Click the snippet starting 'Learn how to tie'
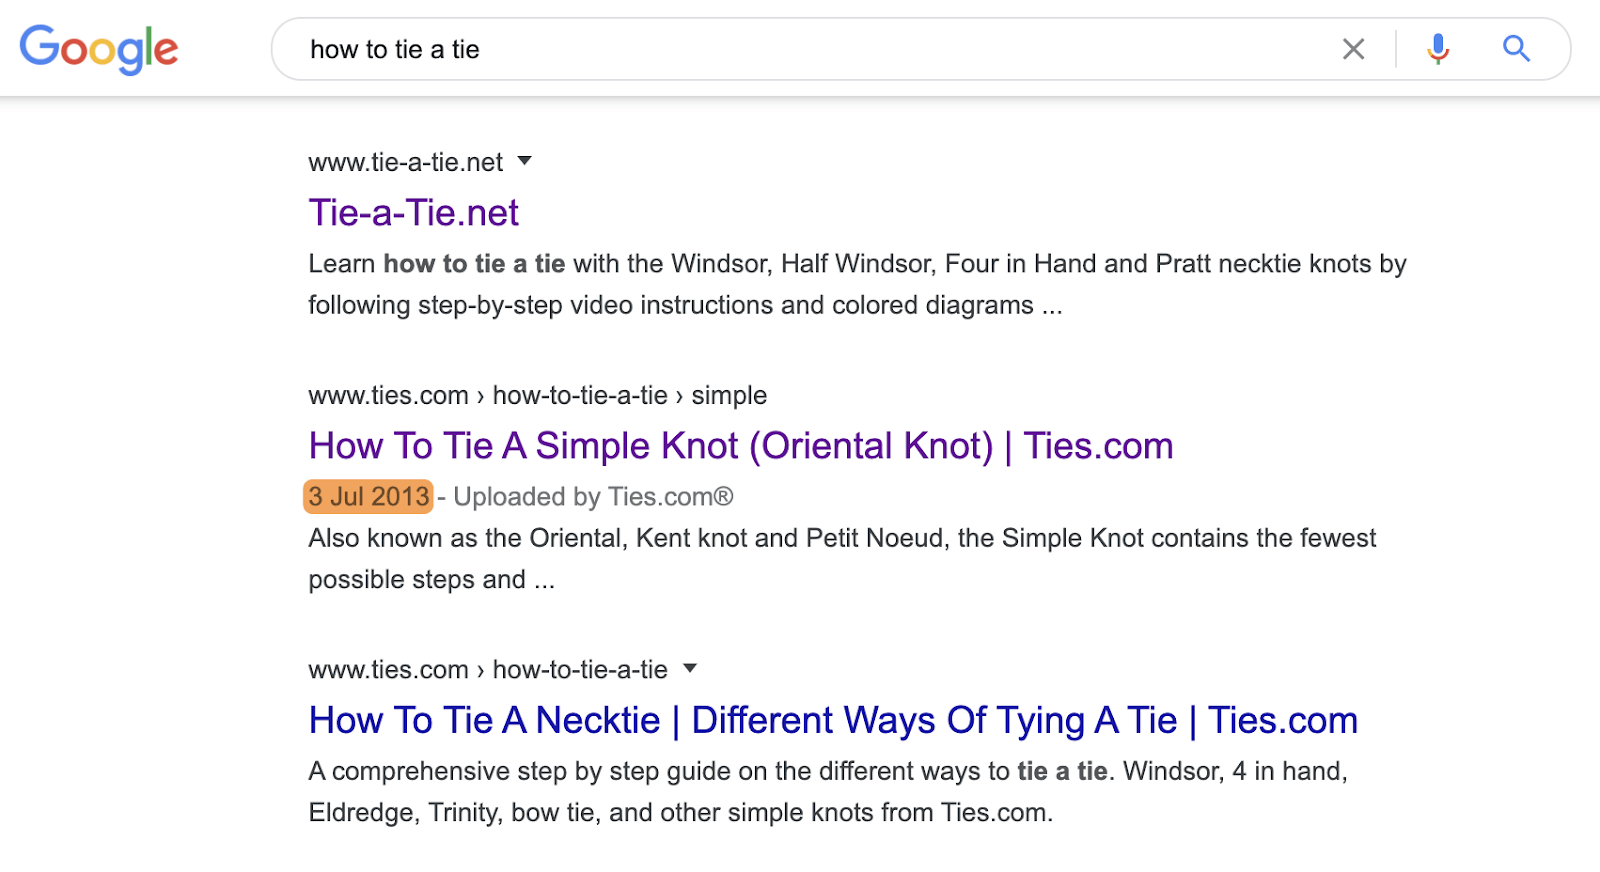Viewport: 1600px width, 872px height. [x=856, y=264]
